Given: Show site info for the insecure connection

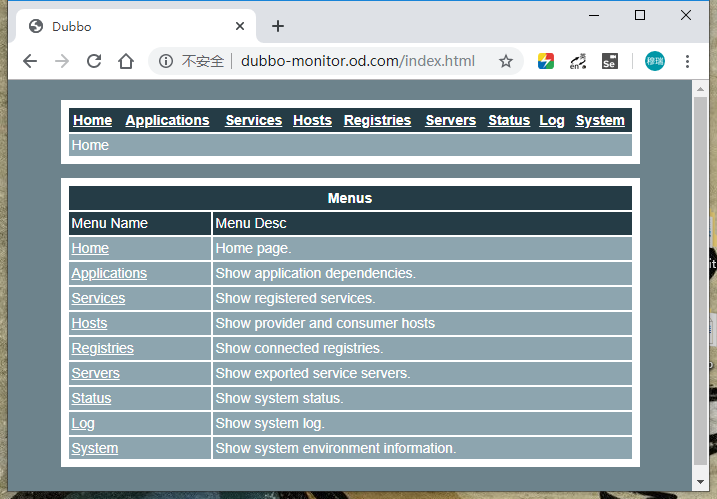Looking at the screenshot, I should 166,61.
